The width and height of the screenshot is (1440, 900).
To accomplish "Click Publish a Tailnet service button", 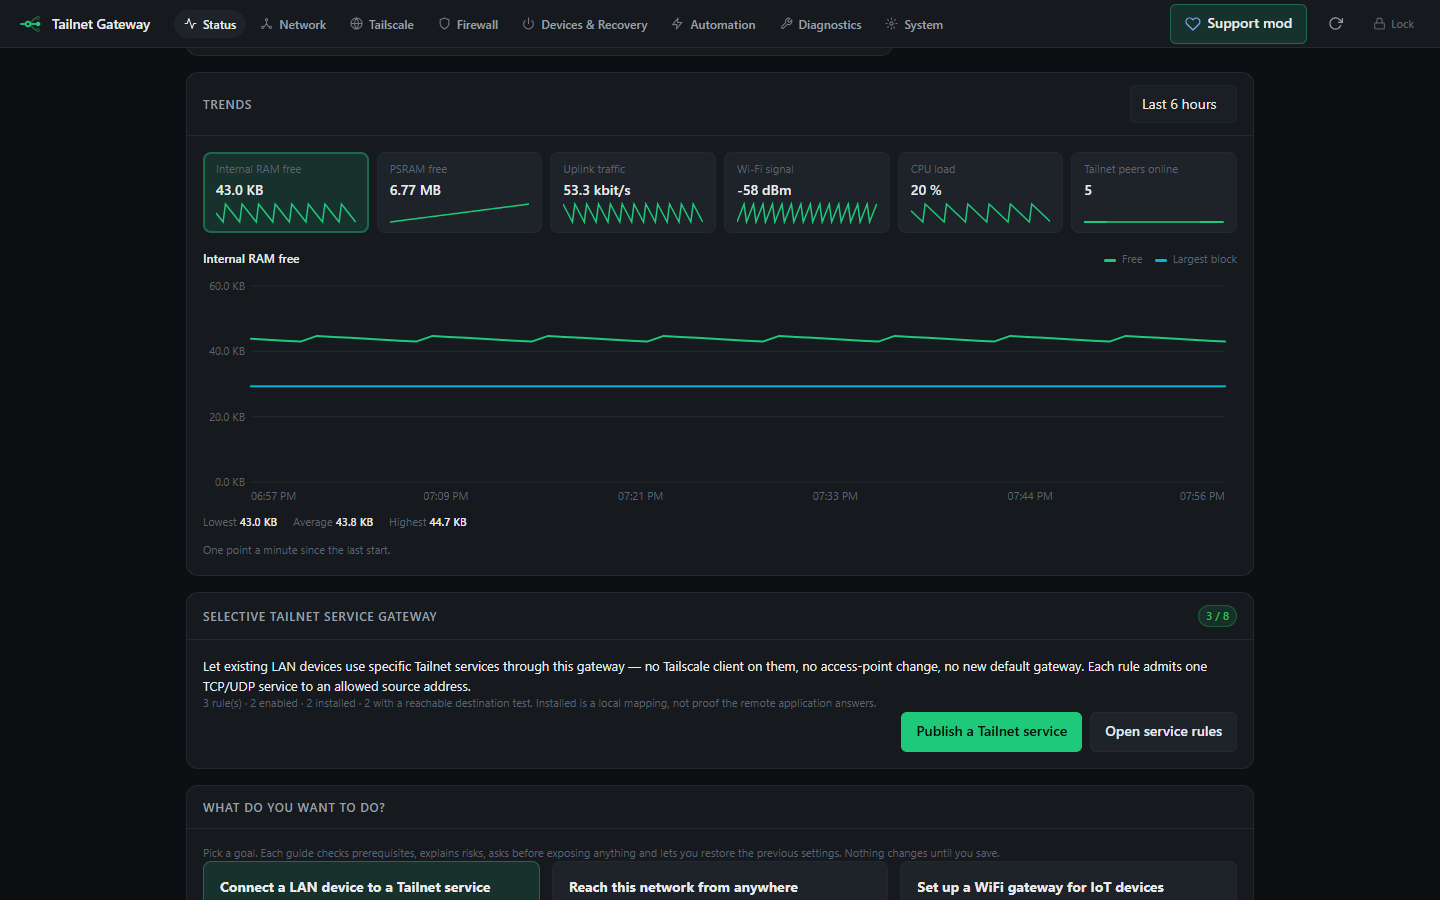I will pyautogui.click(x=991, y=732).
